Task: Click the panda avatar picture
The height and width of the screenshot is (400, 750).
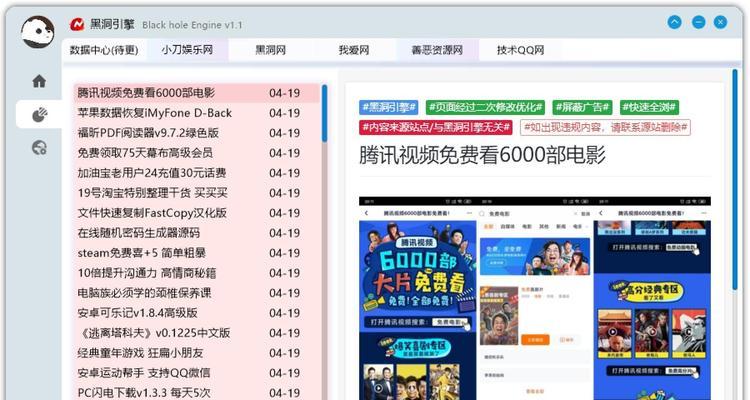Action: (x=37, y=32)
